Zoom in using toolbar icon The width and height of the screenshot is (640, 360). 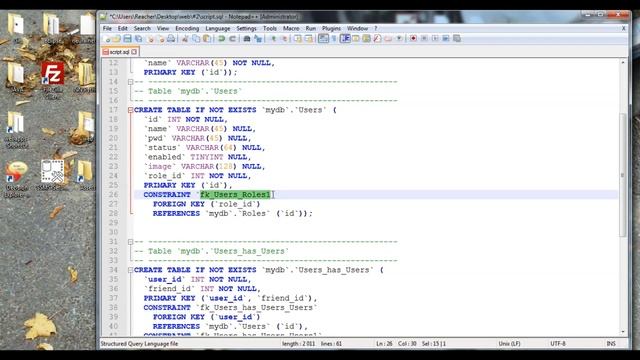pos(273,38)
